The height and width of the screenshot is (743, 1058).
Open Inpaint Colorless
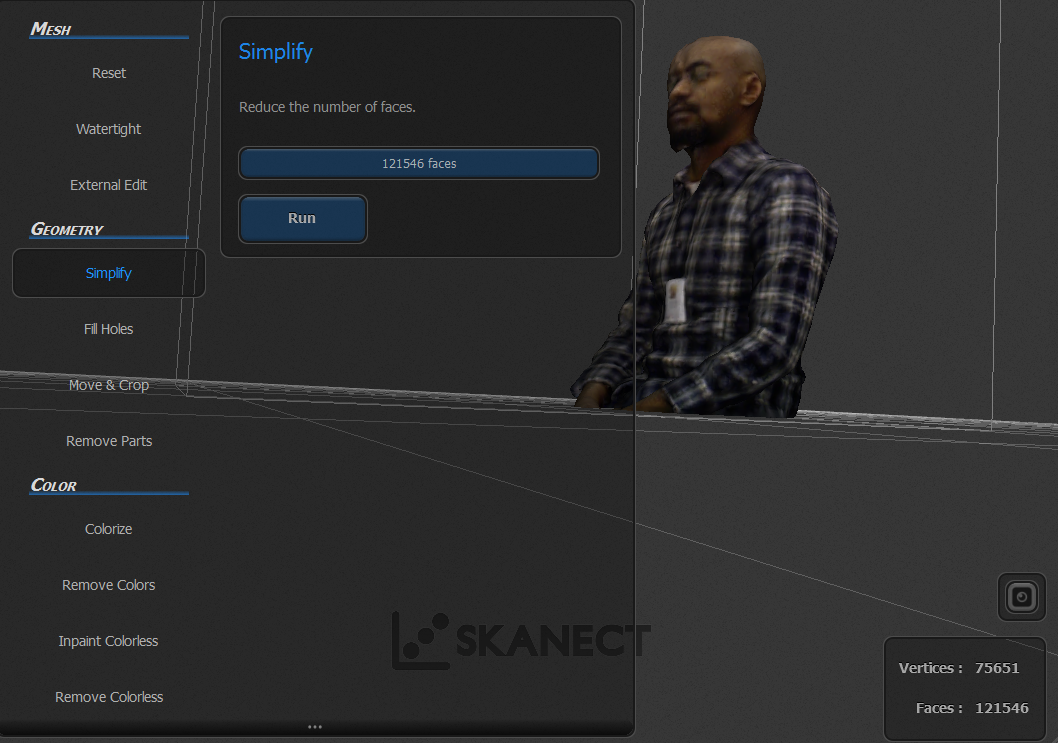(109, 641)
